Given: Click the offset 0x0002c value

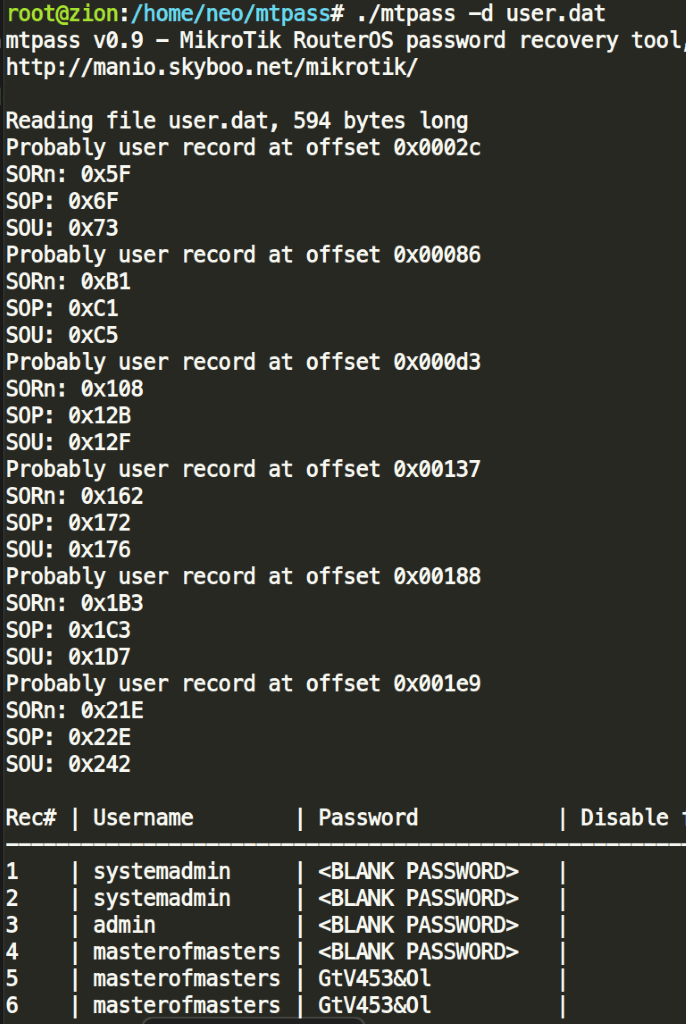Looking at the screenshot, I should pos(436,148).
